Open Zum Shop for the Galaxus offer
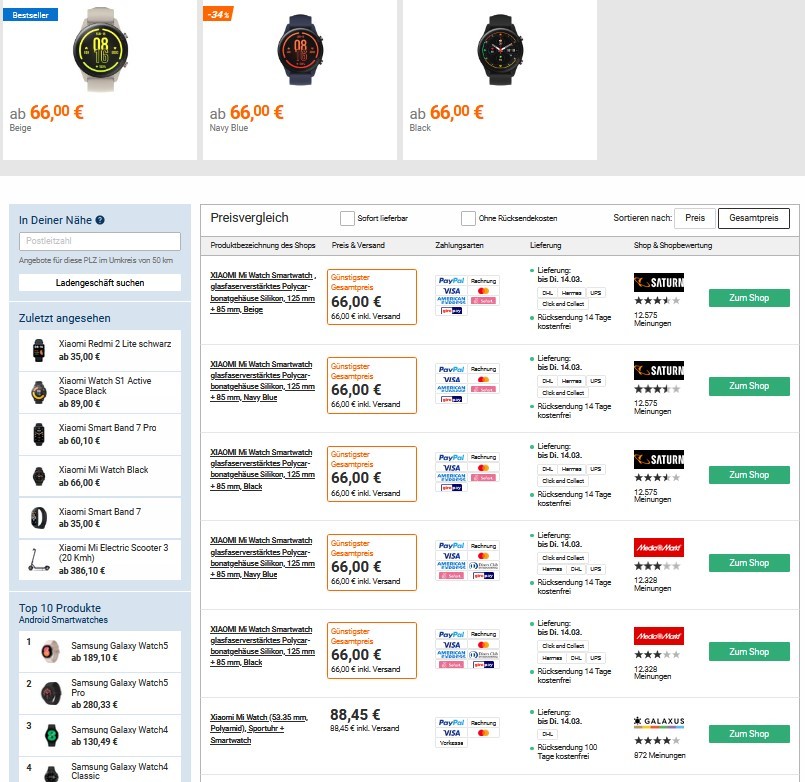This screenshot has width=805, height=782. [749, 734]
